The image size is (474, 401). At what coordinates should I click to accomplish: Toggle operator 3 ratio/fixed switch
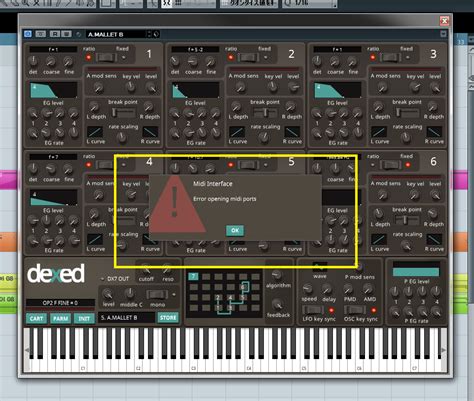pyautogui.click(x=390, y=57)
